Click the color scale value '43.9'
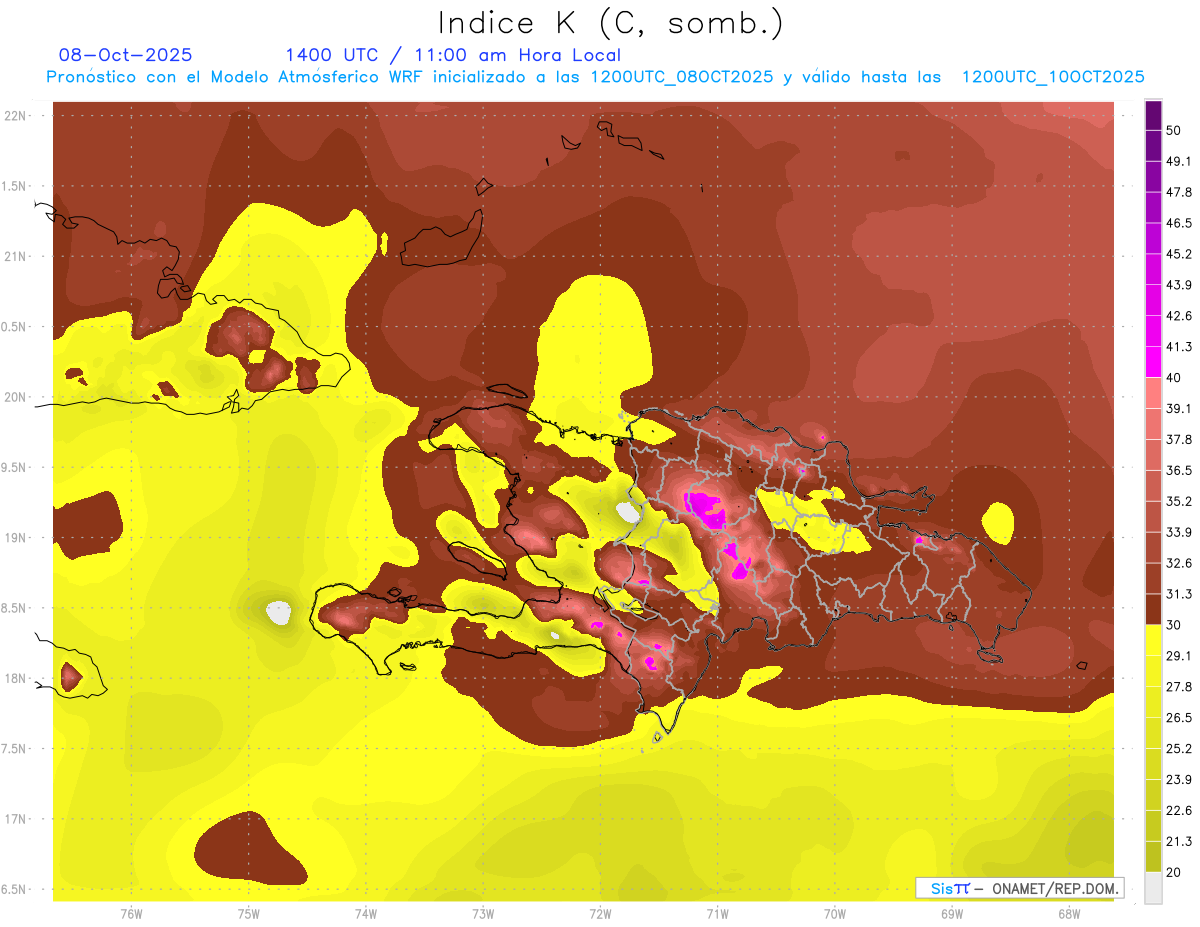1200x927 pixels. tap(1179, 285)
